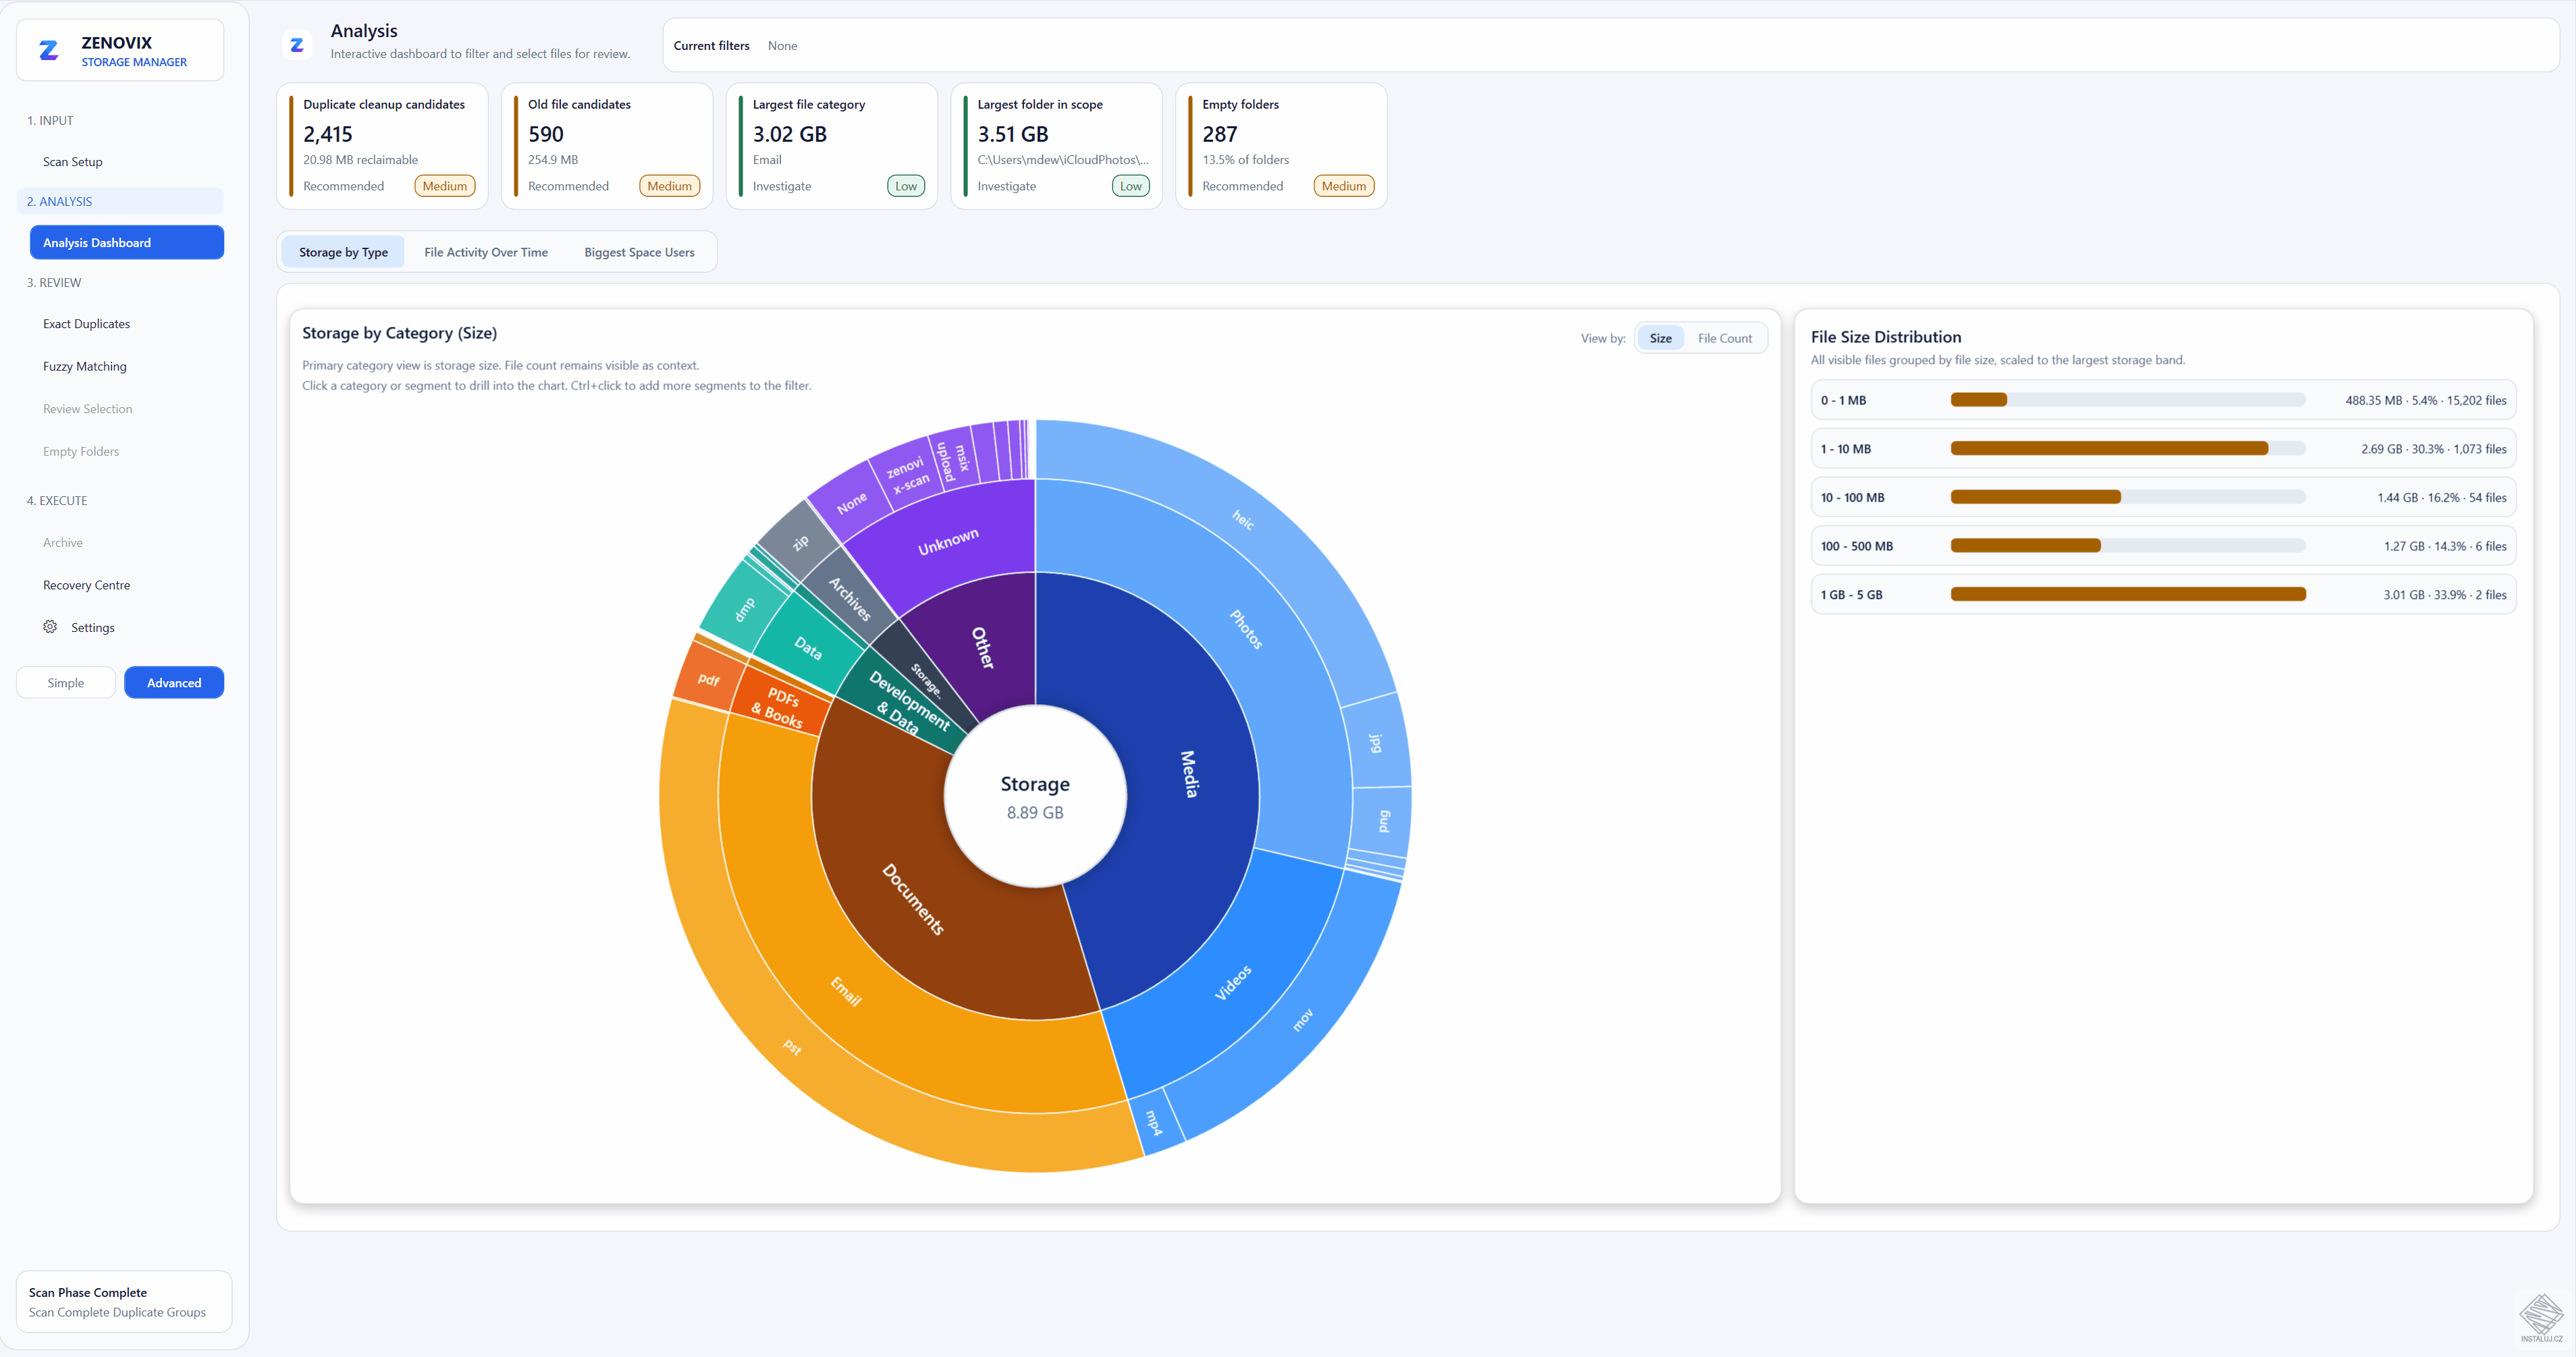The width and height of the screenshot is (2576, 1357).
Task: Click the Storage 8.89 GB chart center
Action: pyautogui.click(x=1035, y=796)
